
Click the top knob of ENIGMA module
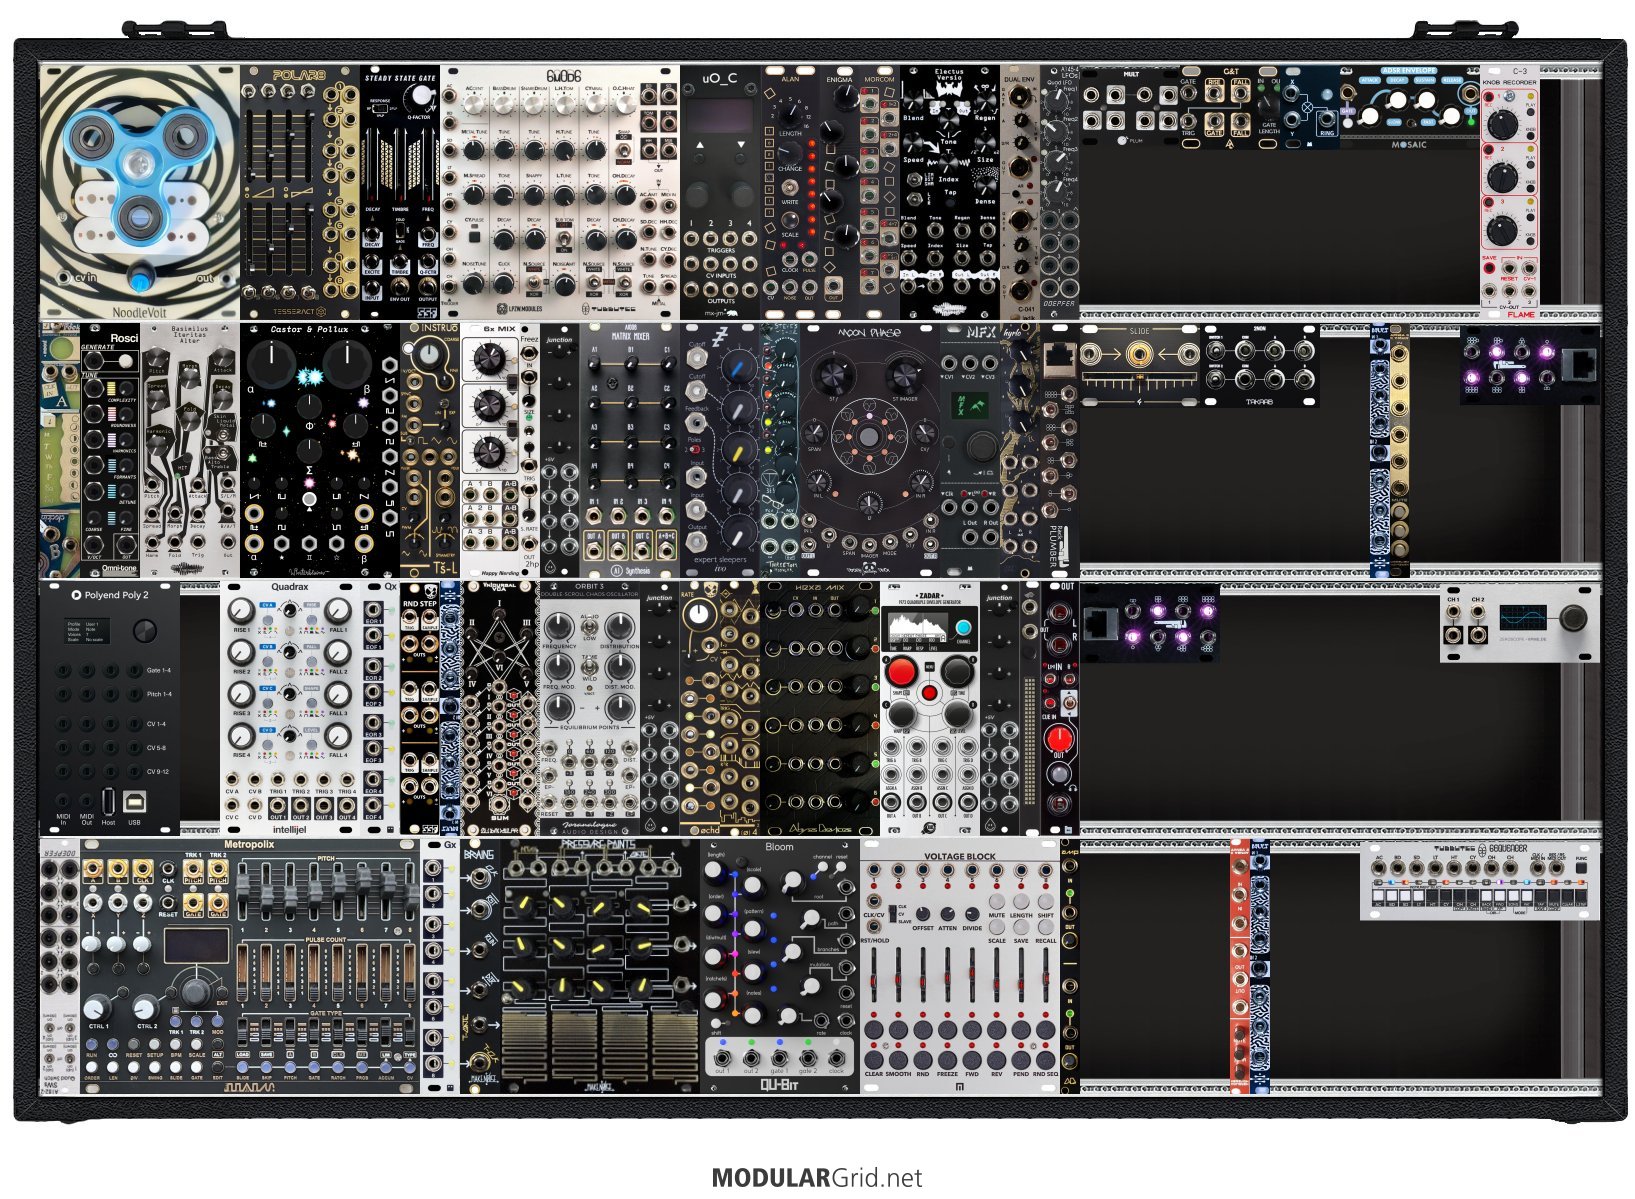(x=846, y=97)
